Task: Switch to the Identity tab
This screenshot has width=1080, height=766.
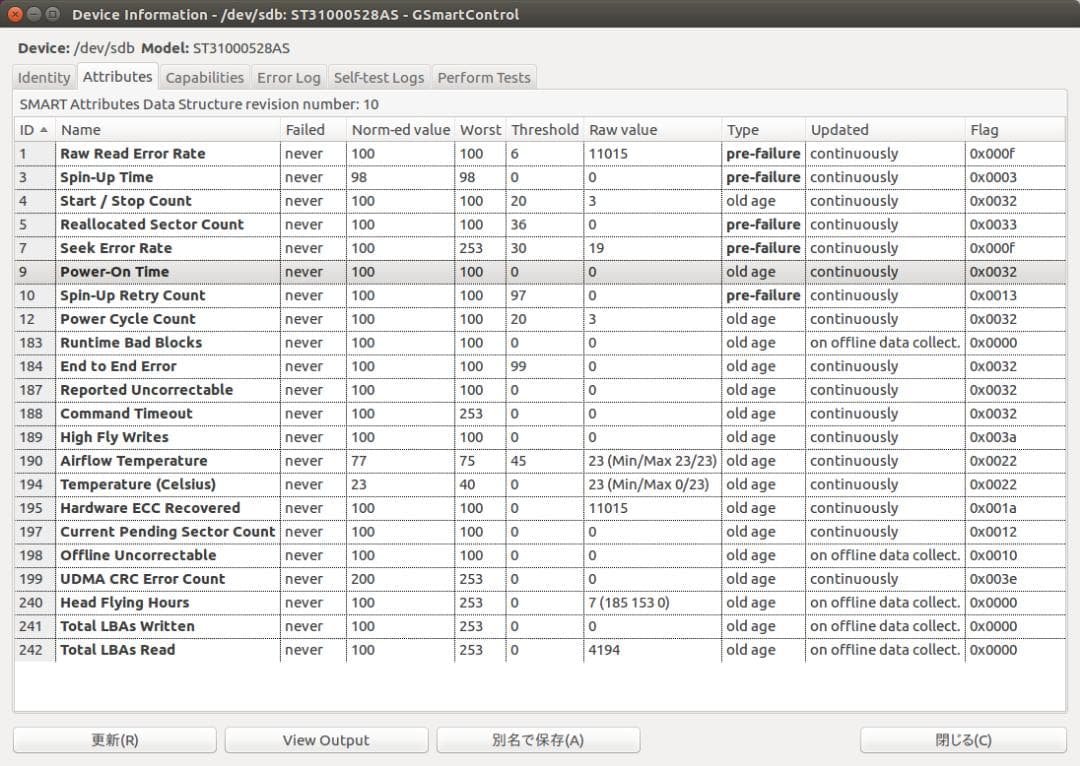Action: pyautogui.click(x=44, y=78)
